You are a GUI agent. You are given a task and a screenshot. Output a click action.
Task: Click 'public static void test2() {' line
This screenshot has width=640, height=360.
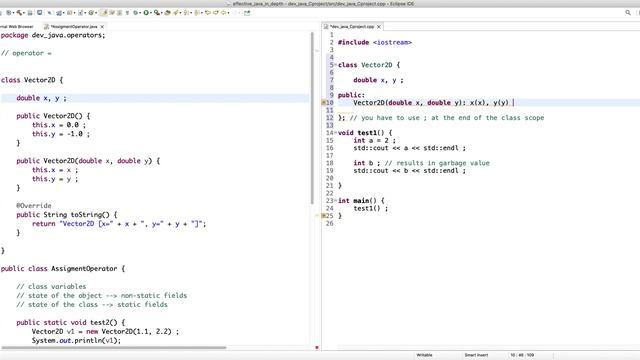pos(71,322)
